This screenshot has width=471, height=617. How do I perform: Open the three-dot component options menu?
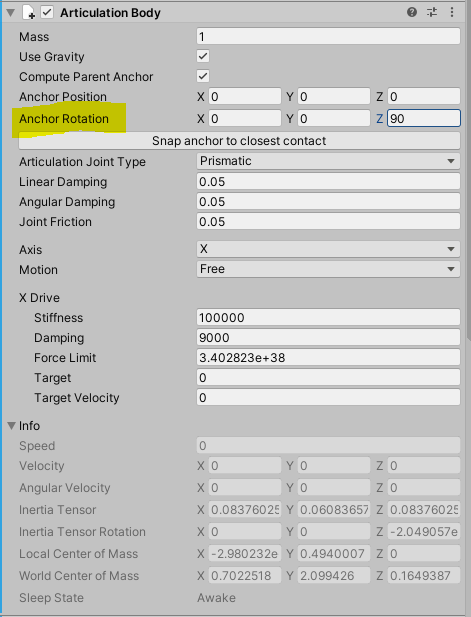tap(452, 13)
